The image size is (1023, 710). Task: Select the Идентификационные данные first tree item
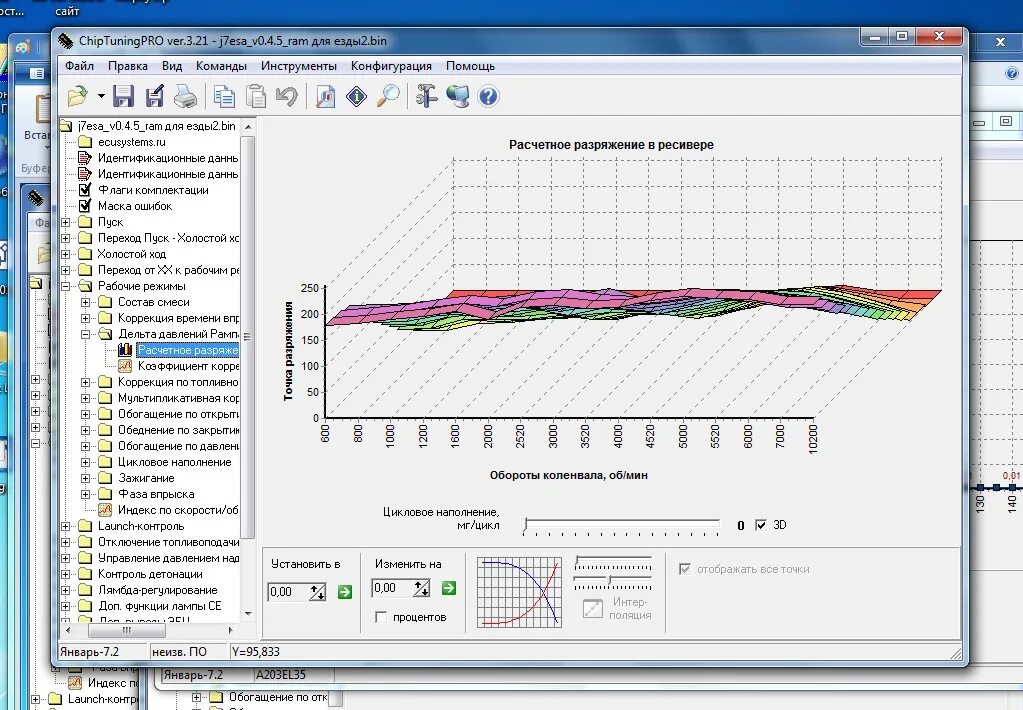click(x=168, y=158)
